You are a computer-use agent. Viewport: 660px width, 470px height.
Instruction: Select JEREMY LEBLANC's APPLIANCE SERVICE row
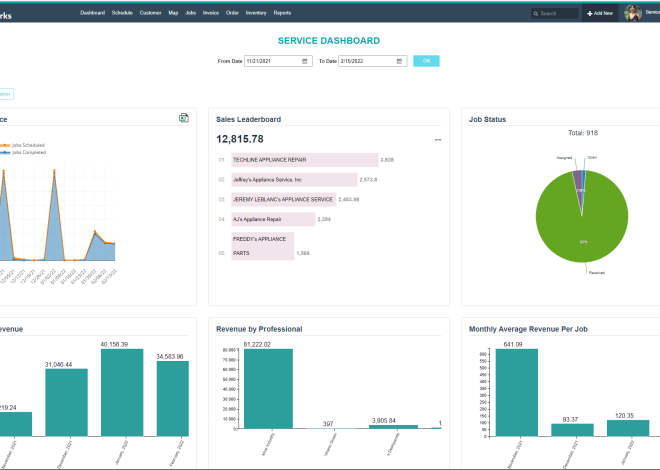click(284, 199)
